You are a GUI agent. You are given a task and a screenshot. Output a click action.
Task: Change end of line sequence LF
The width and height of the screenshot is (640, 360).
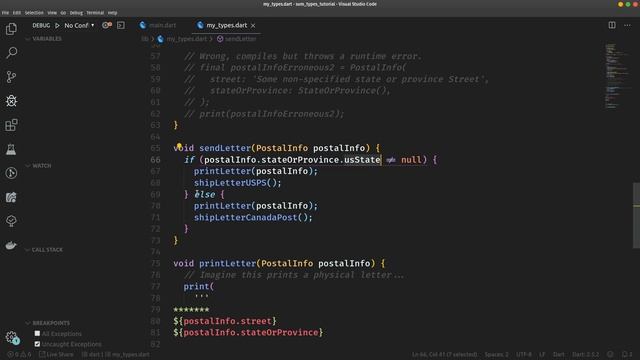pos(542,354)
